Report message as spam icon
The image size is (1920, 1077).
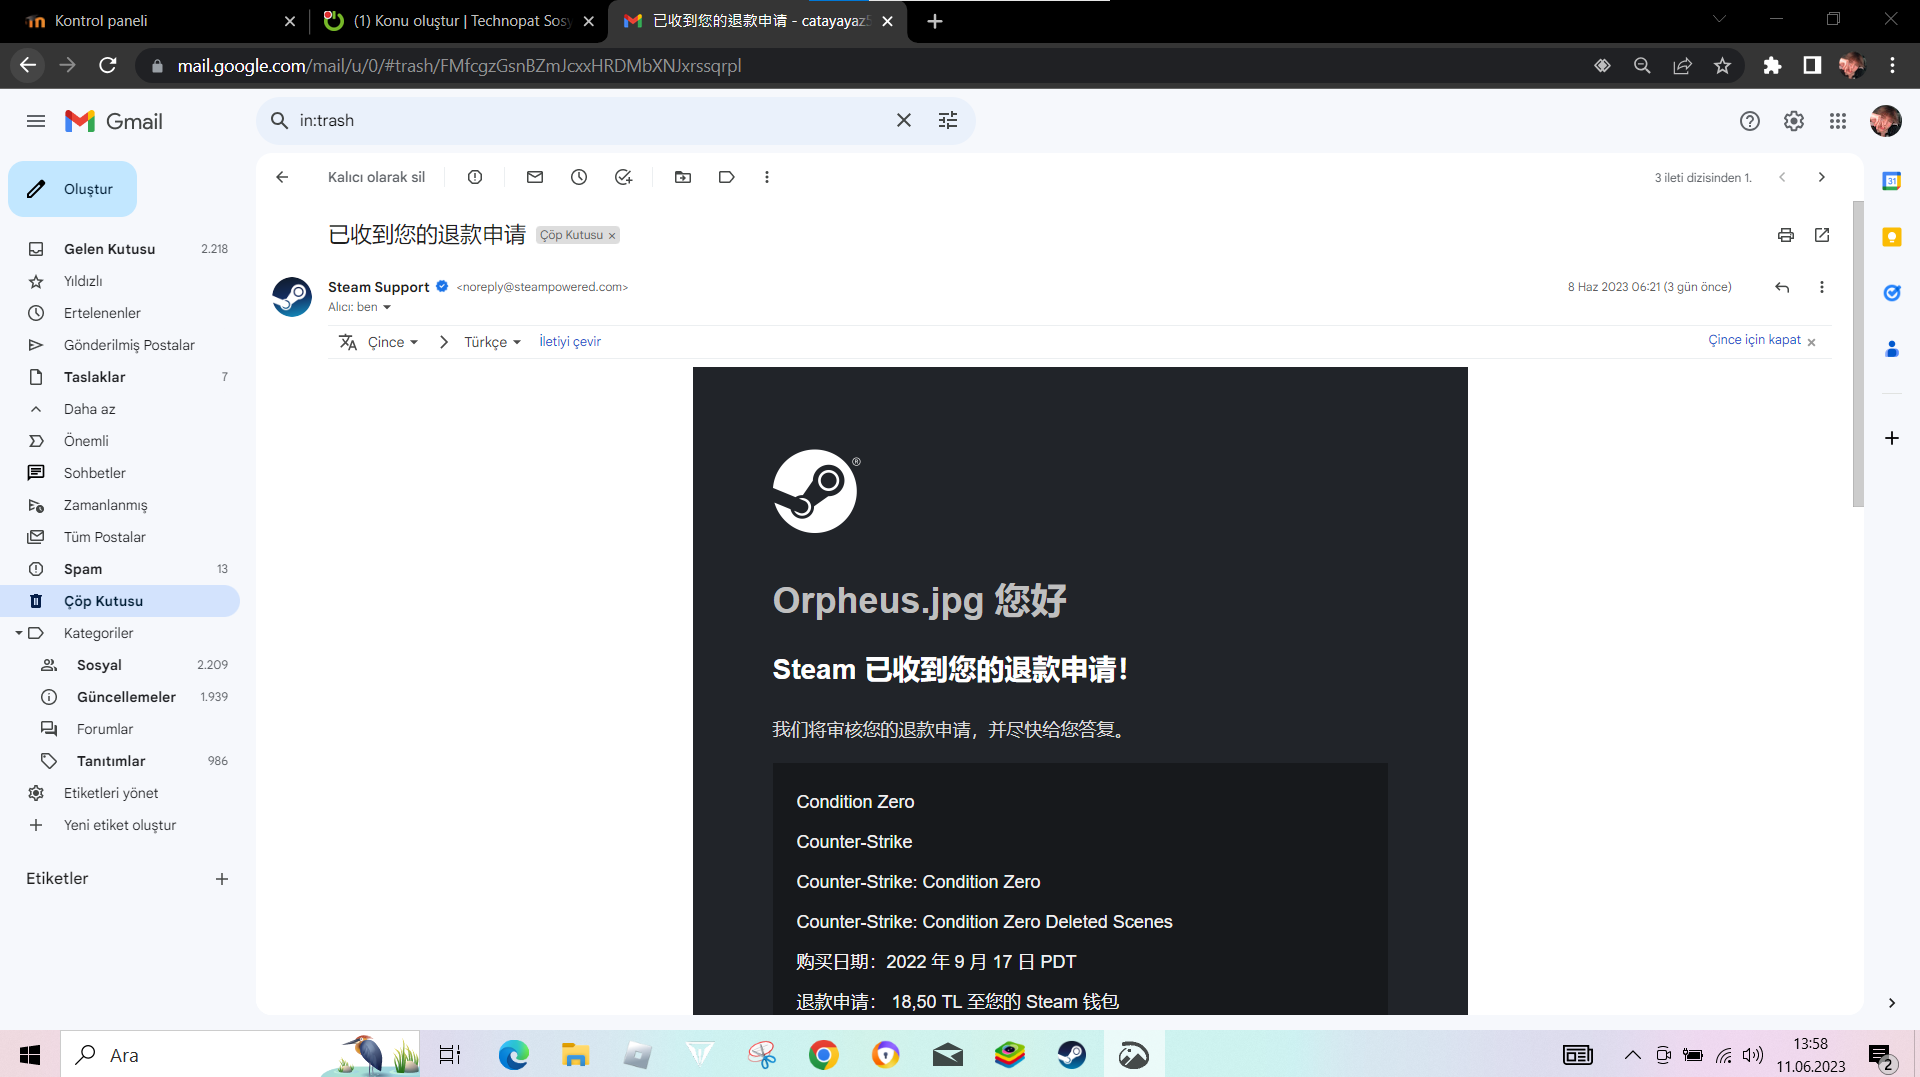475,177
